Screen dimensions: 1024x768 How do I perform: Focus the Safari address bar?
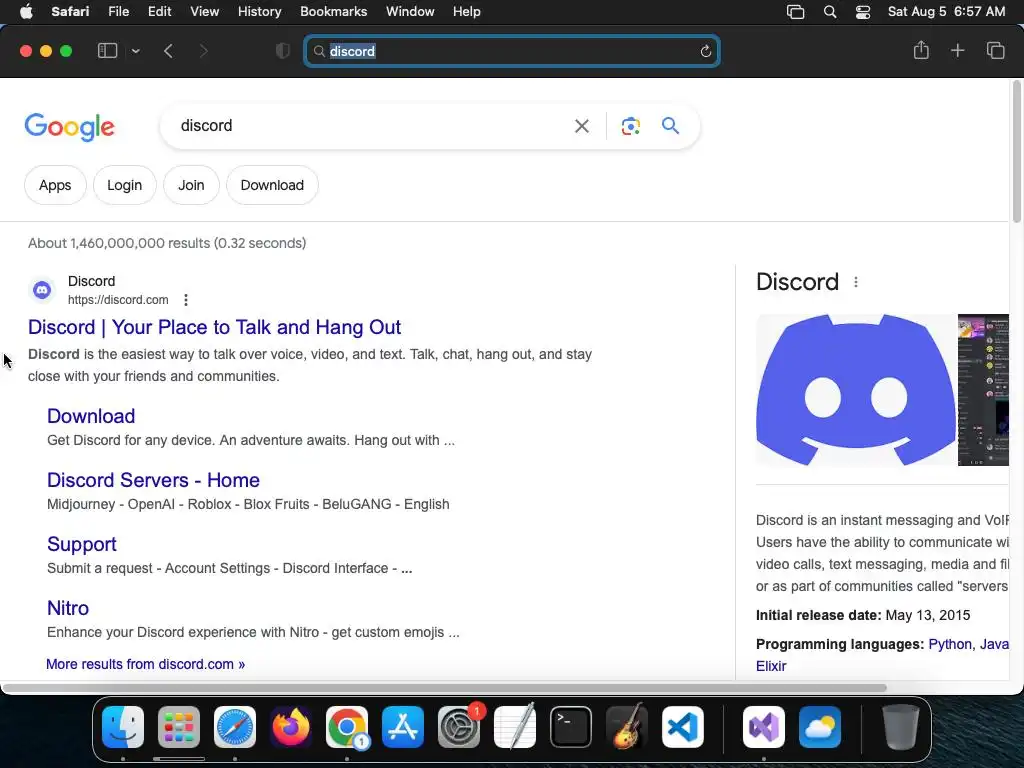[x=512, y=51]
